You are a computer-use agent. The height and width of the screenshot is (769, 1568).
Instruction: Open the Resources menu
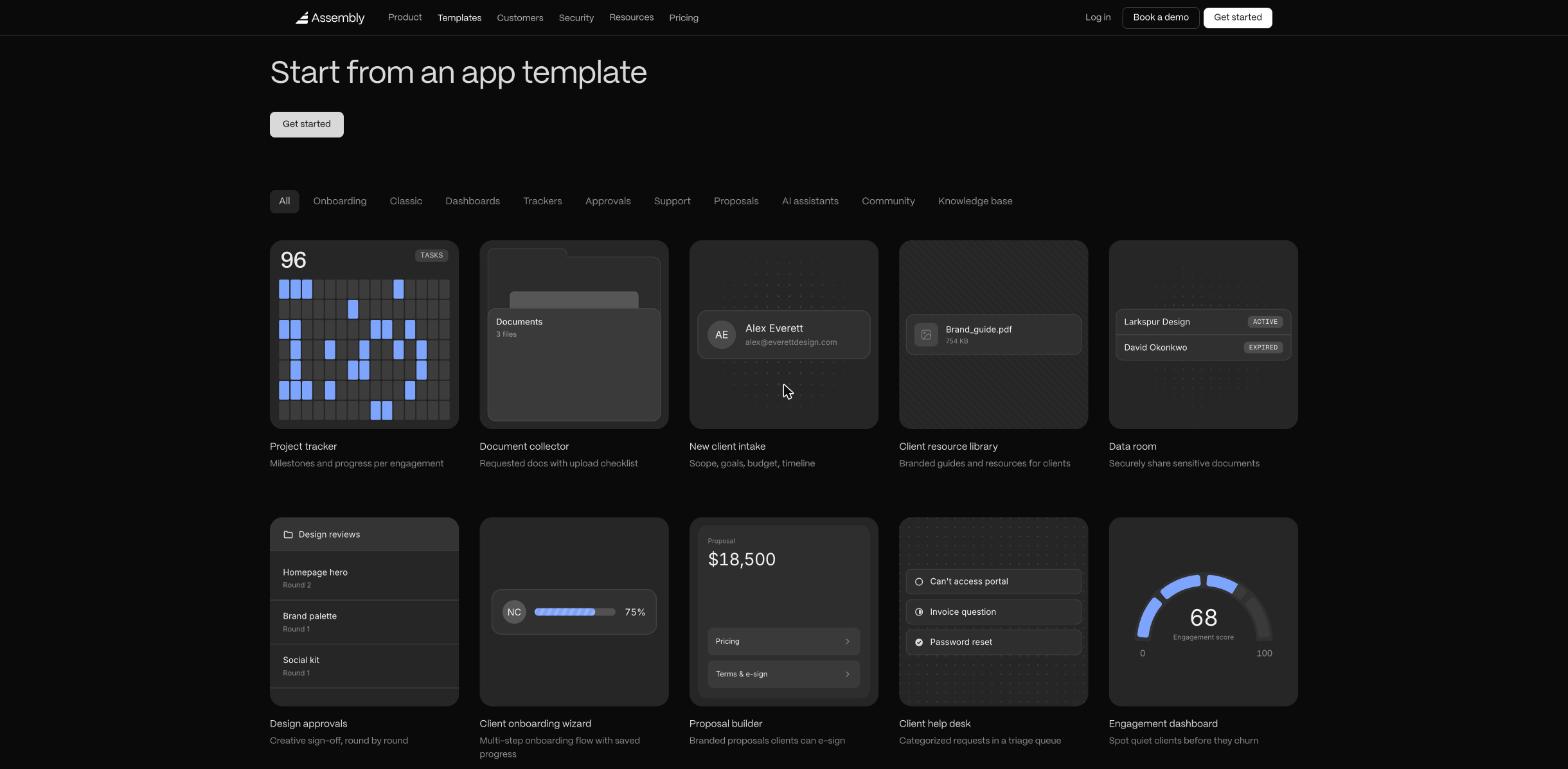pyautogui.click(x=631, y=18)
